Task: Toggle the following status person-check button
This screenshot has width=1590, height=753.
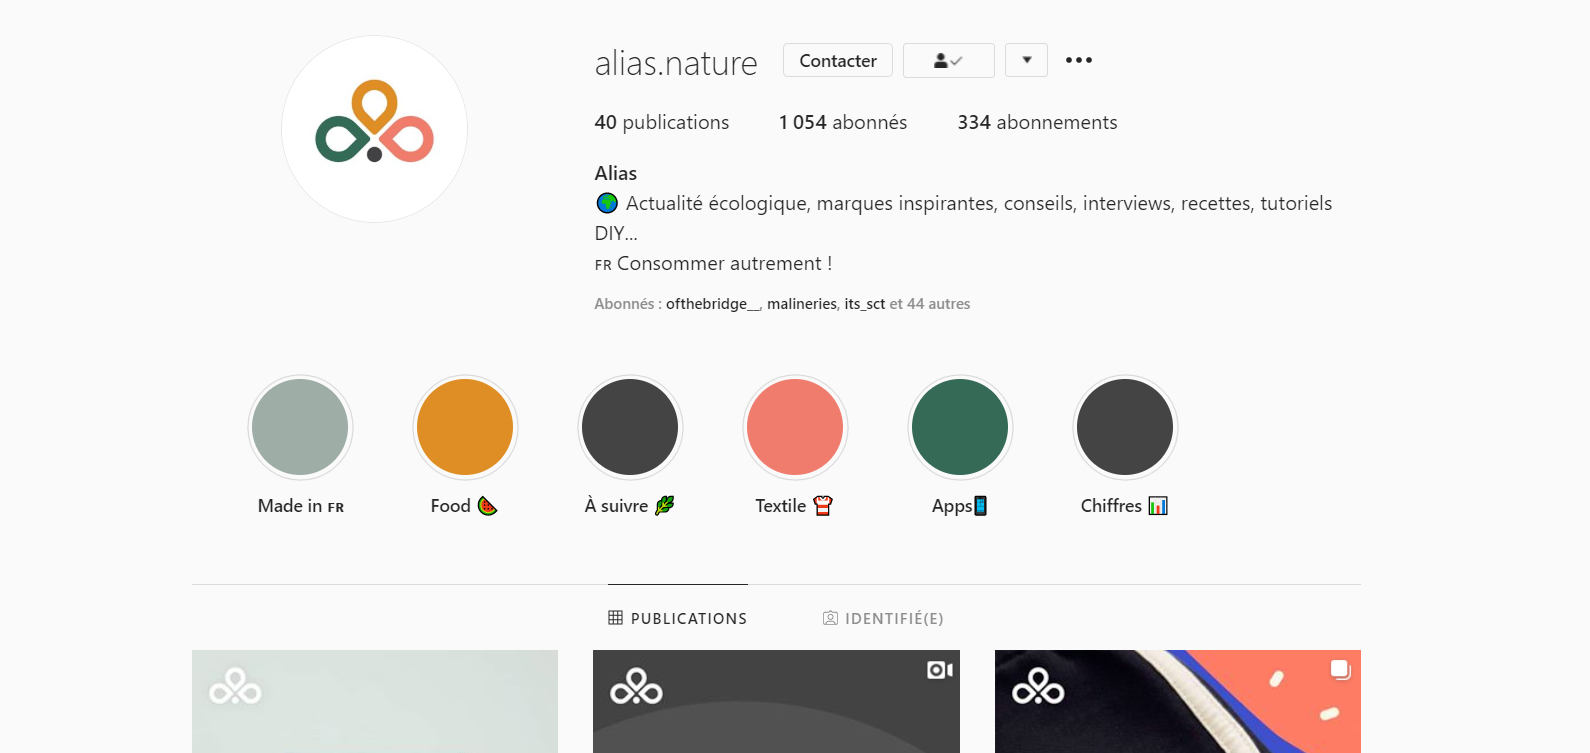Action: pos(948,60)
